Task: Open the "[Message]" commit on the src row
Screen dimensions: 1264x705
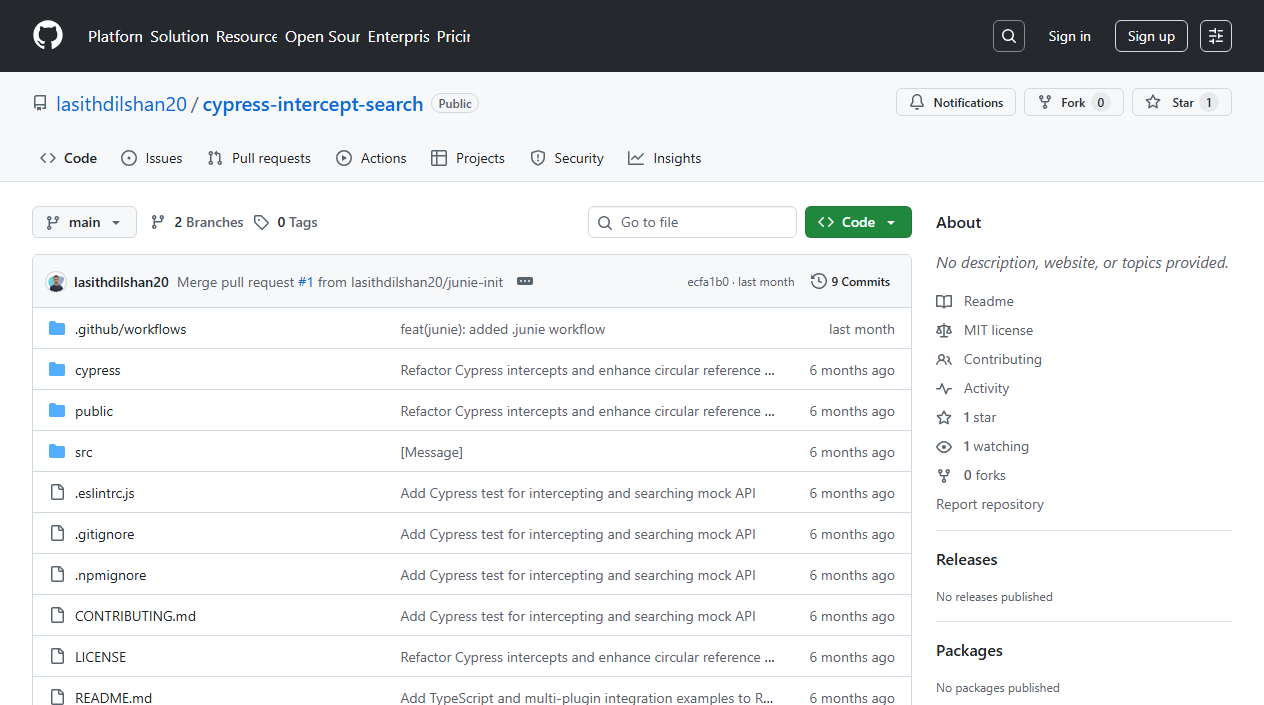Action: coord(432,452)
